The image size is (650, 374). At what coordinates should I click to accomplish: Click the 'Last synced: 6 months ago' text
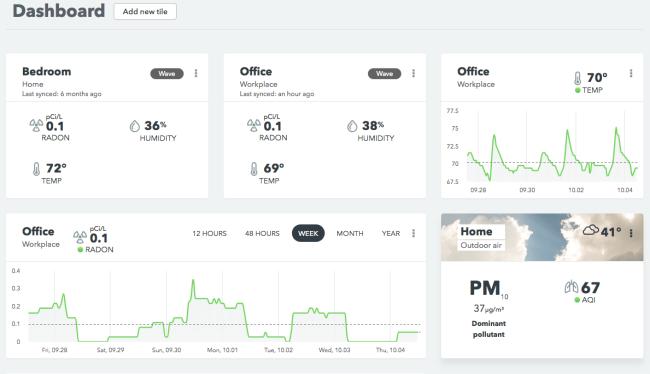coord(62,94)
